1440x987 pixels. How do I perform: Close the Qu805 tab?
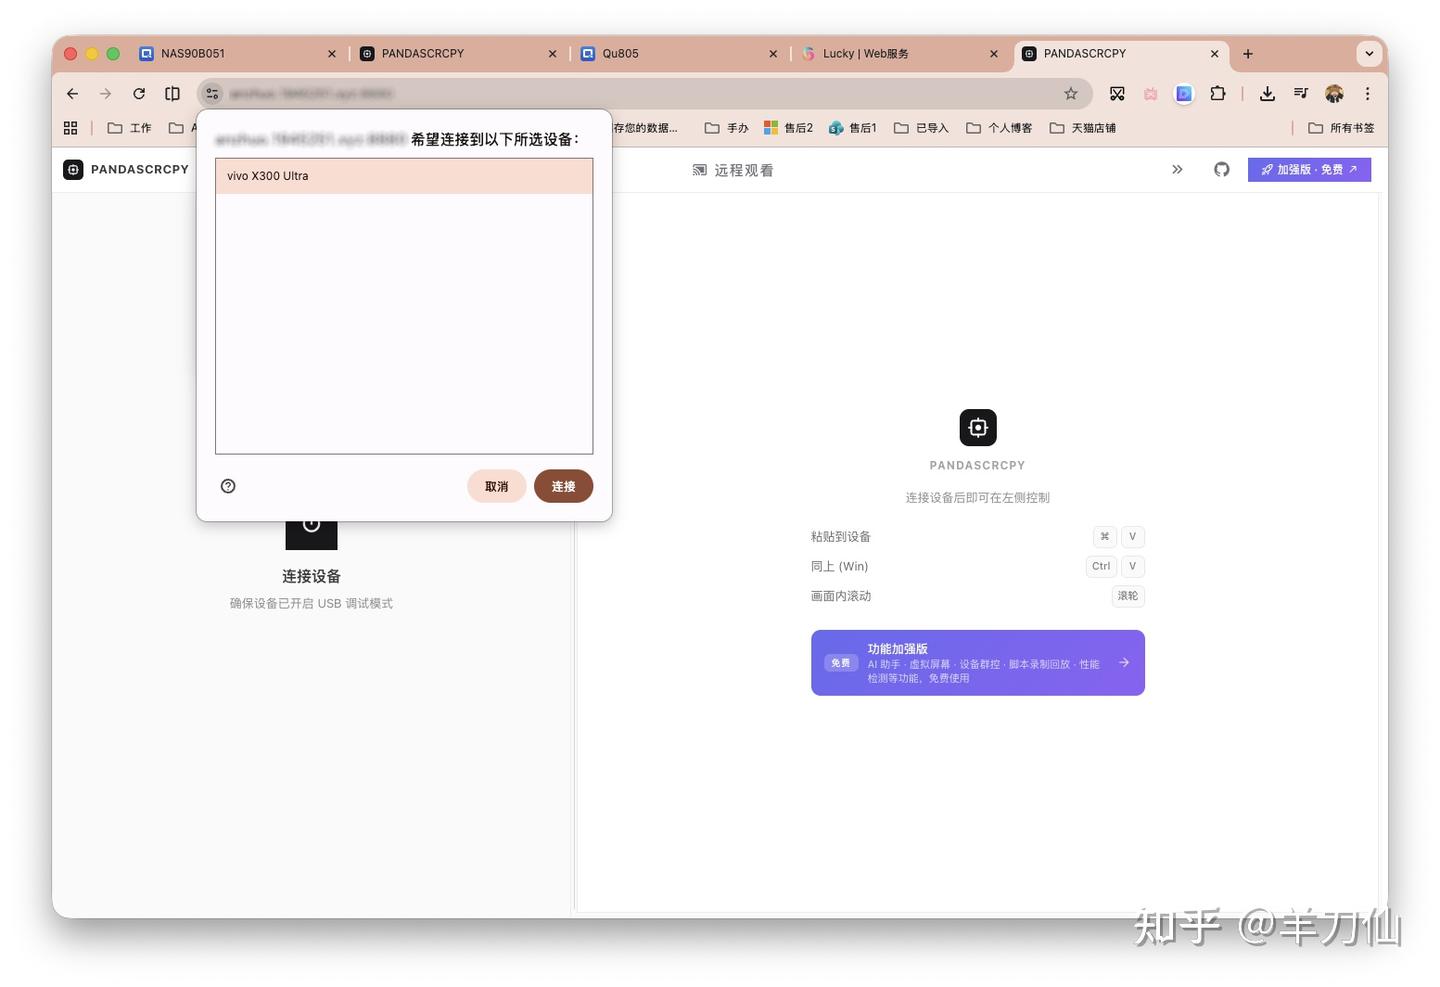coord(773,54)
